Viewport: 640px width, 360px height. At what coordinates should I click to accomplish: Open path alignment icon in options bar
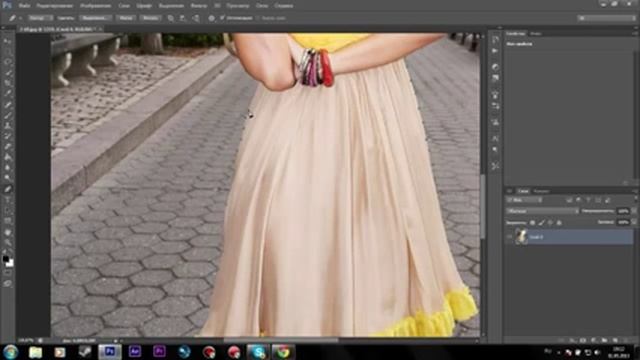(183, 18)
